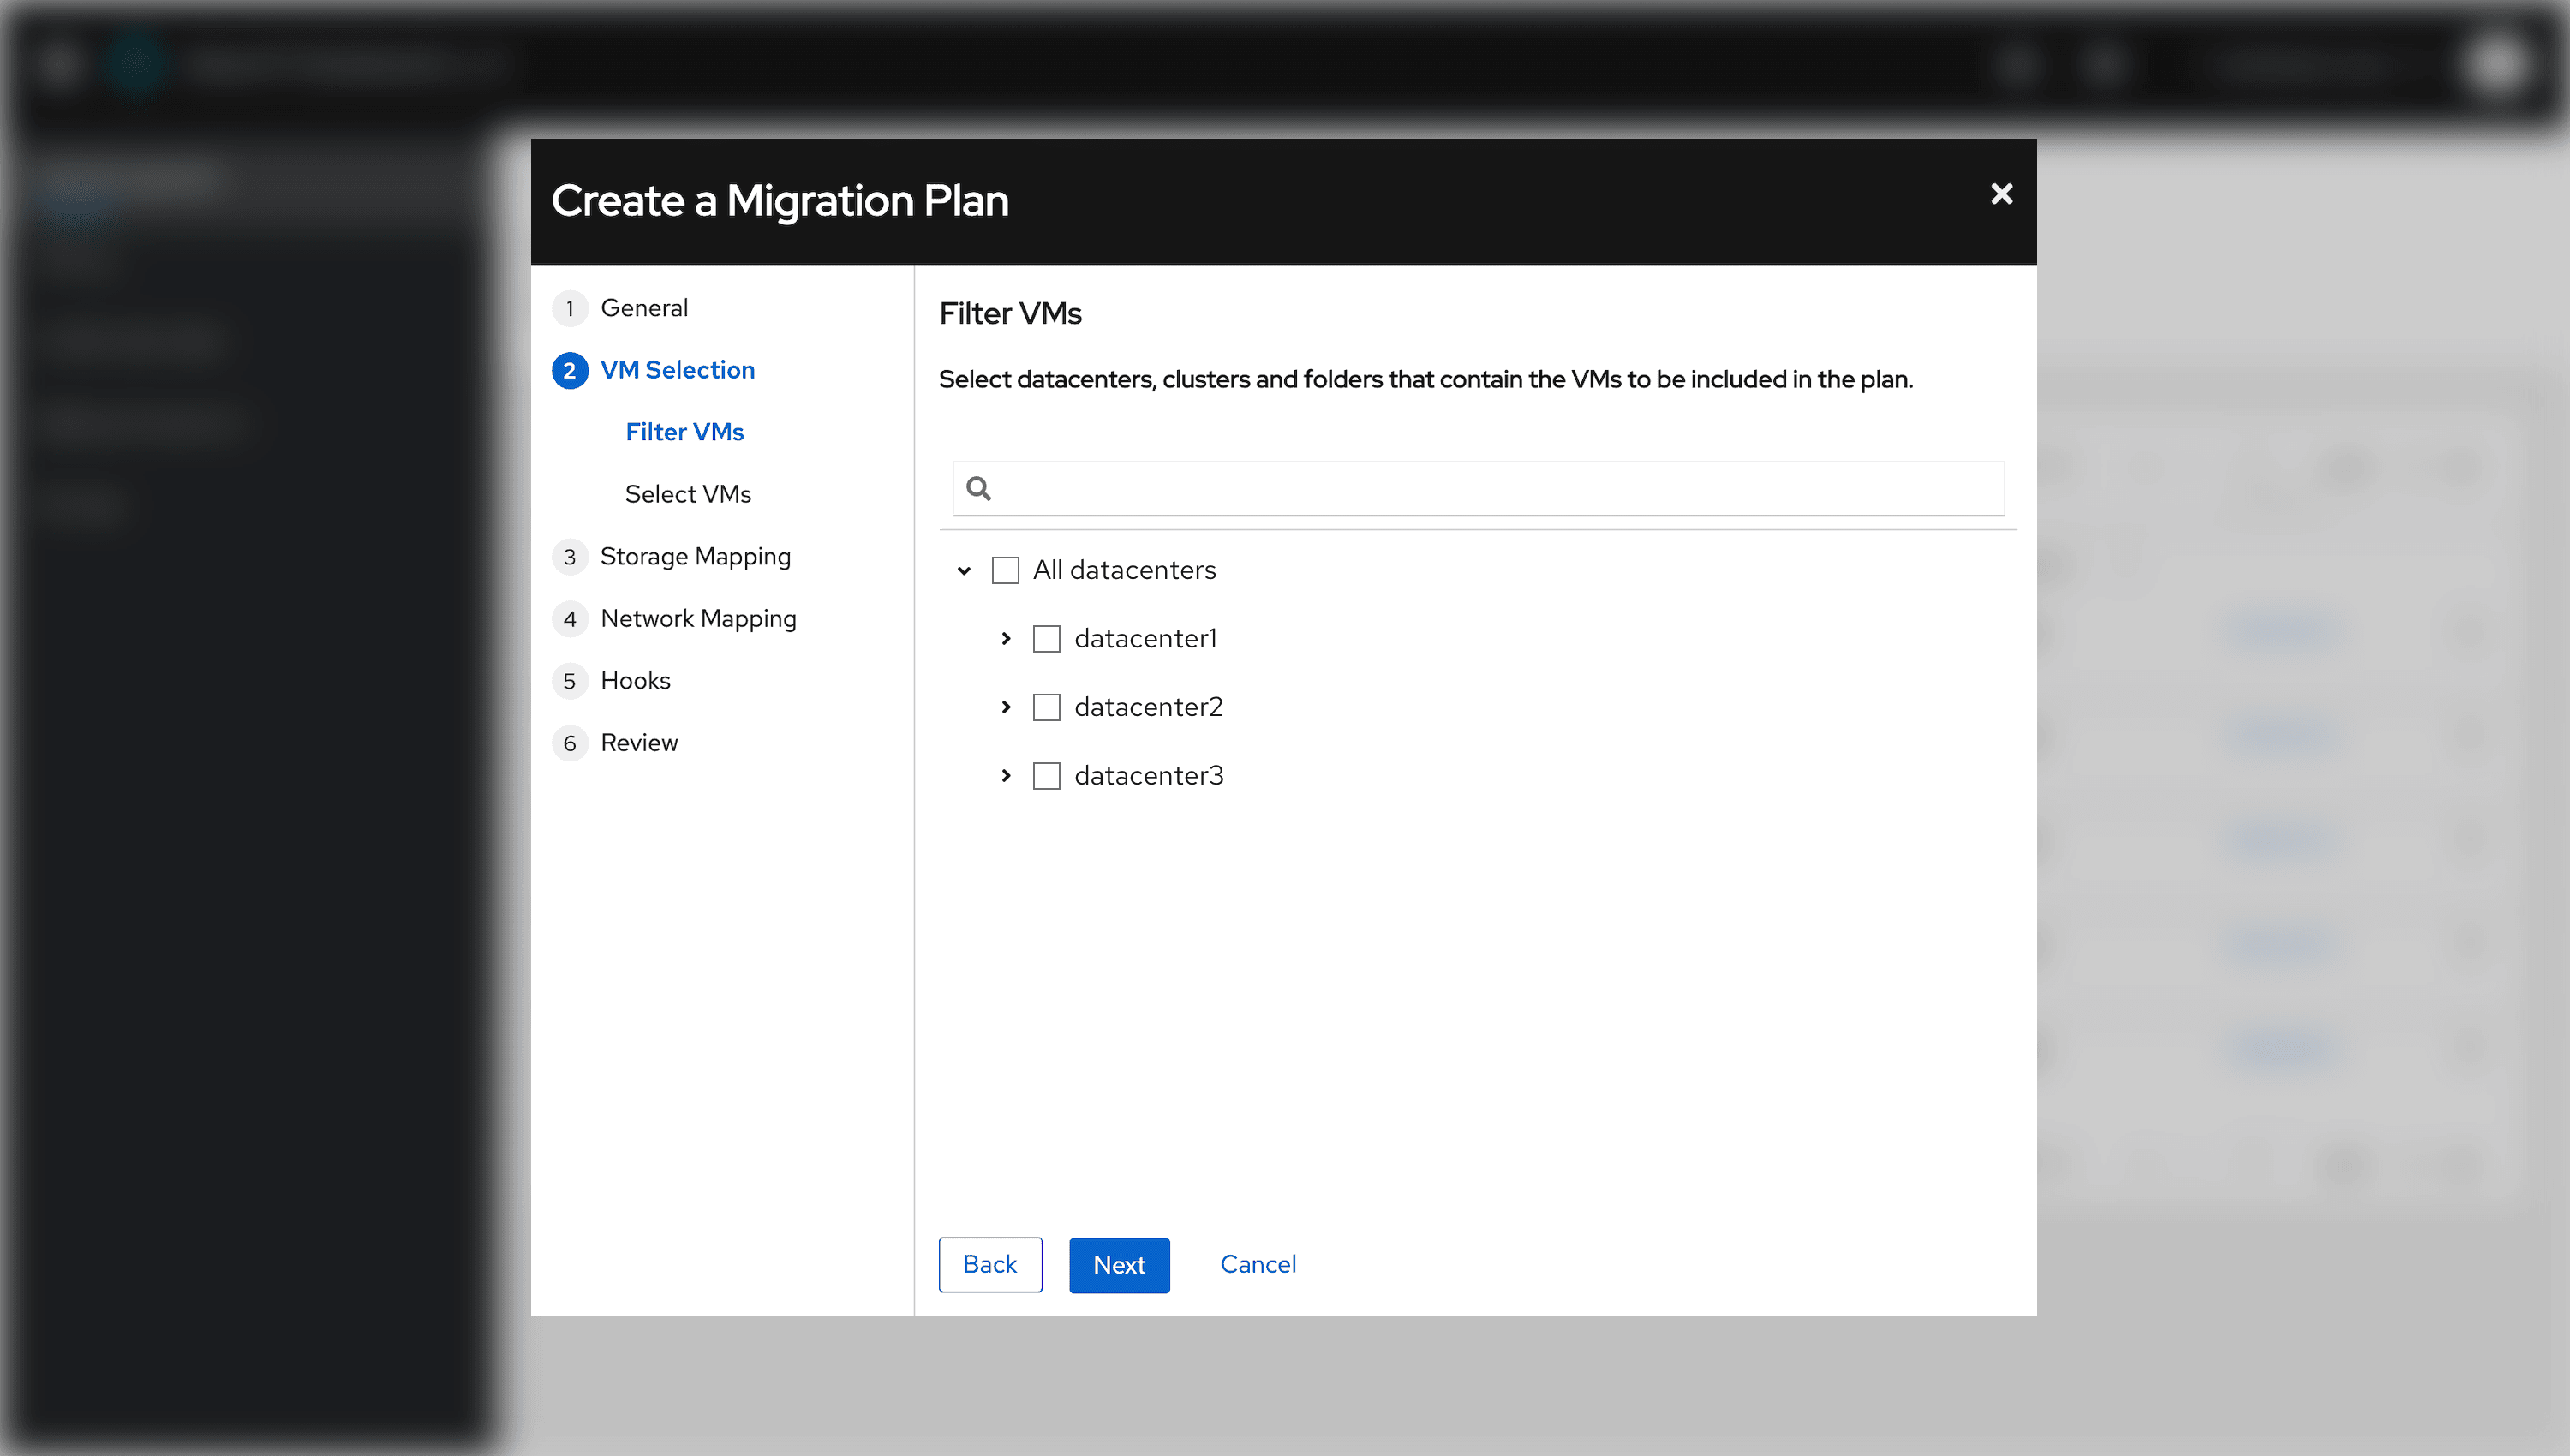This screenshot has height=1456, width=2570.
Task: Expand the datacenter3 tree node
Action: tap(1006, 776)
